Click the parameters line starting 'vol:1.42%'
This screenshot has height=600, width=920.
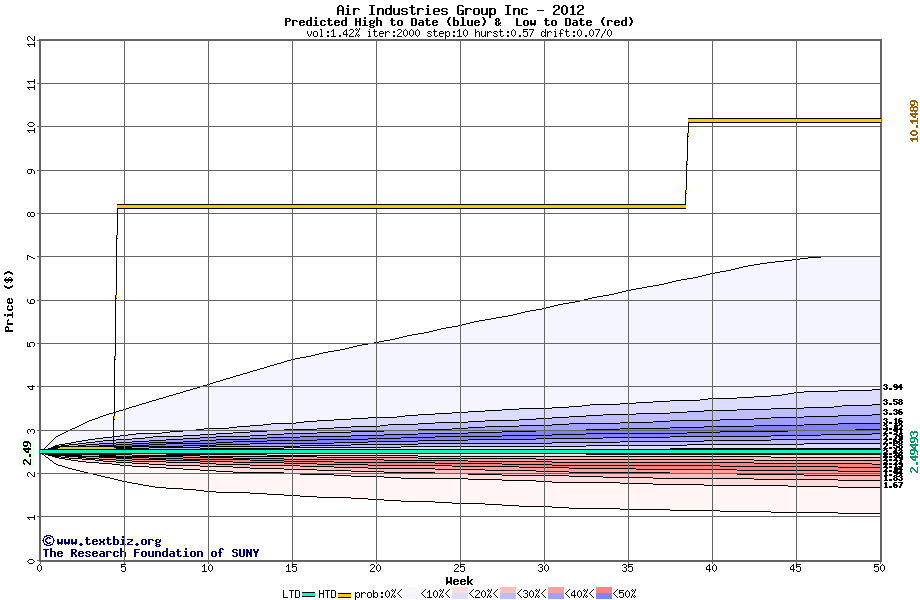point(459,33)
